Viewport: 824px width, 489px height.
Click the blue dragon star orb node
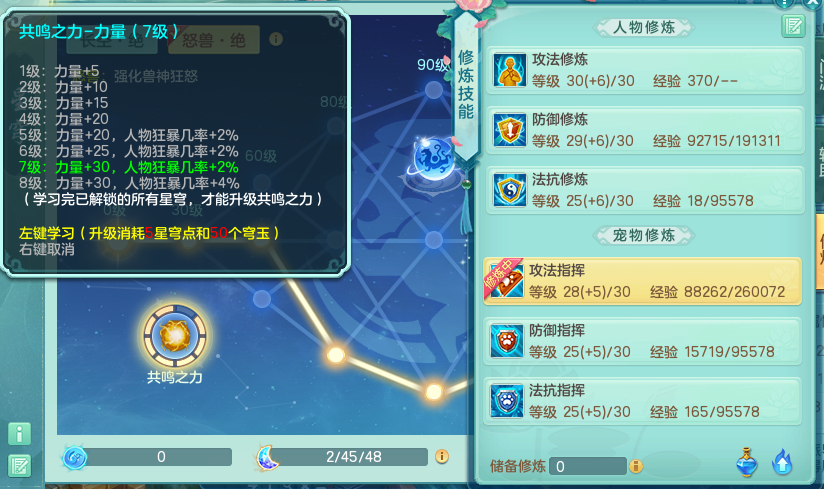pos(433,160)
